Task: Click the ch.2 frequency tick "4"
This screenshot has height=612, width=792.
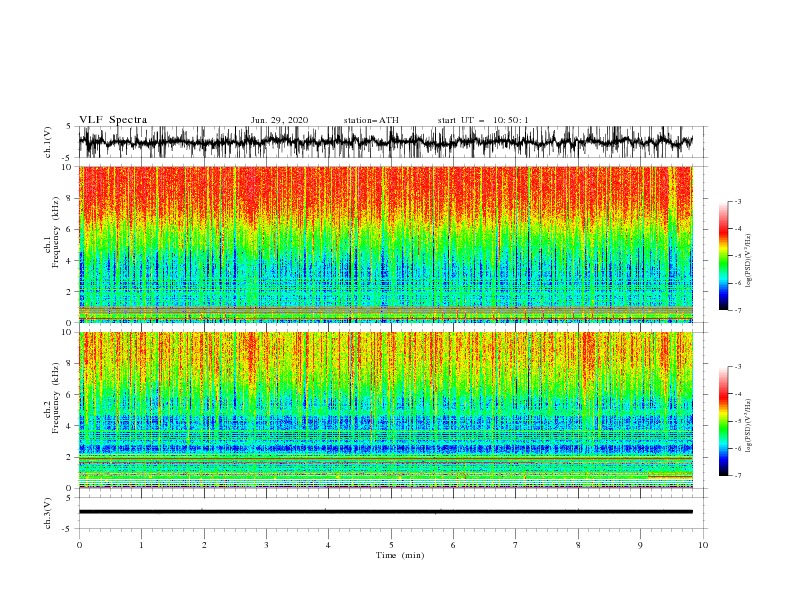Action: tap(70, 426)
